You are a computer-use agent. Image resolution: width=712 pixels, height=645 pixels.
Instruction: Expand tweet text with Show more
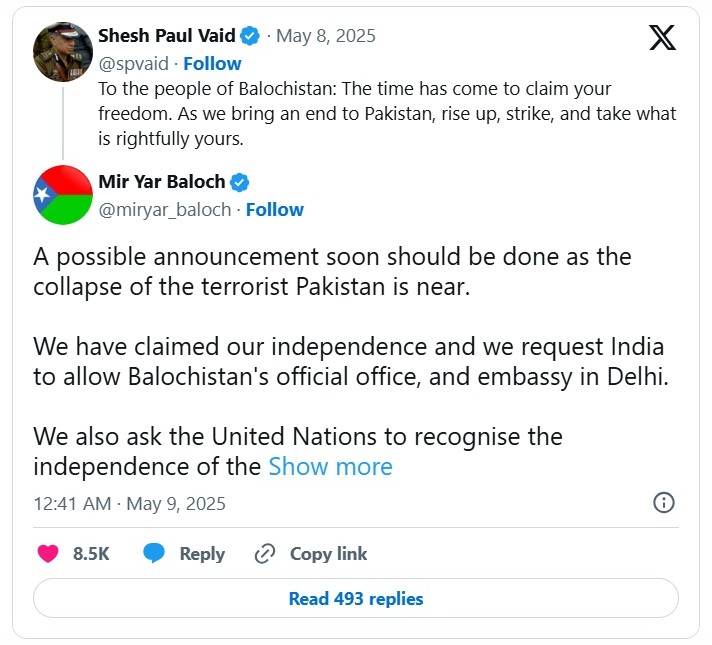click(330, 467)
